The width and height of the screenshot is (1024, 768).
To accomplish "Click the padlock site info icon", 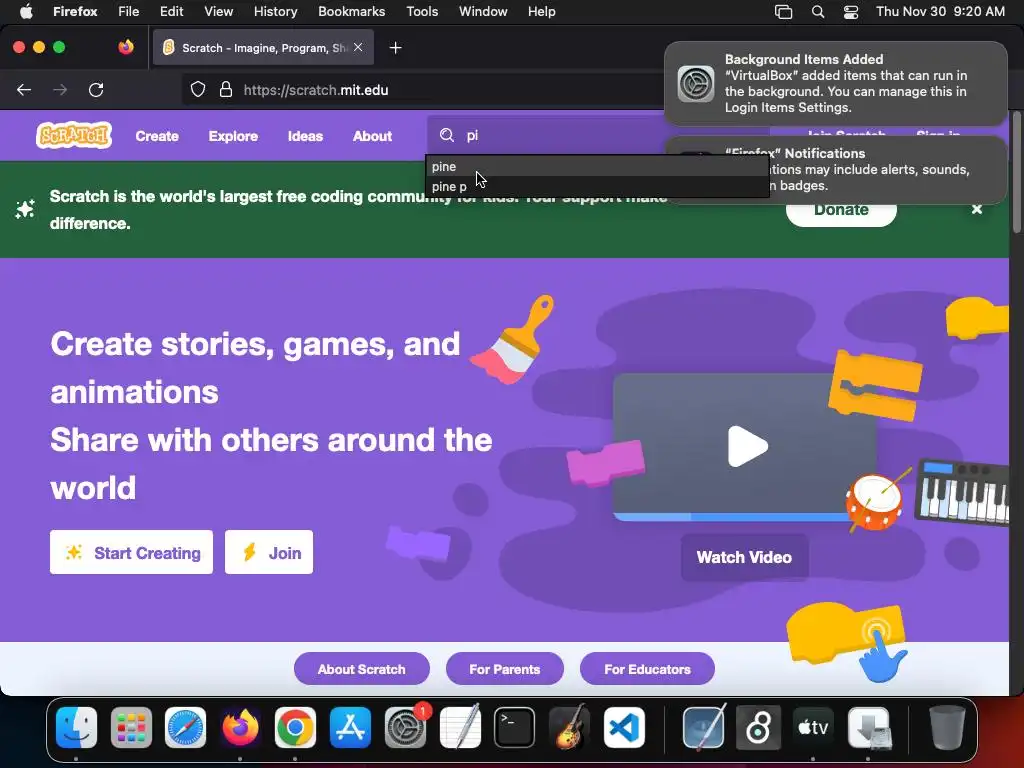I will (226, 90).
